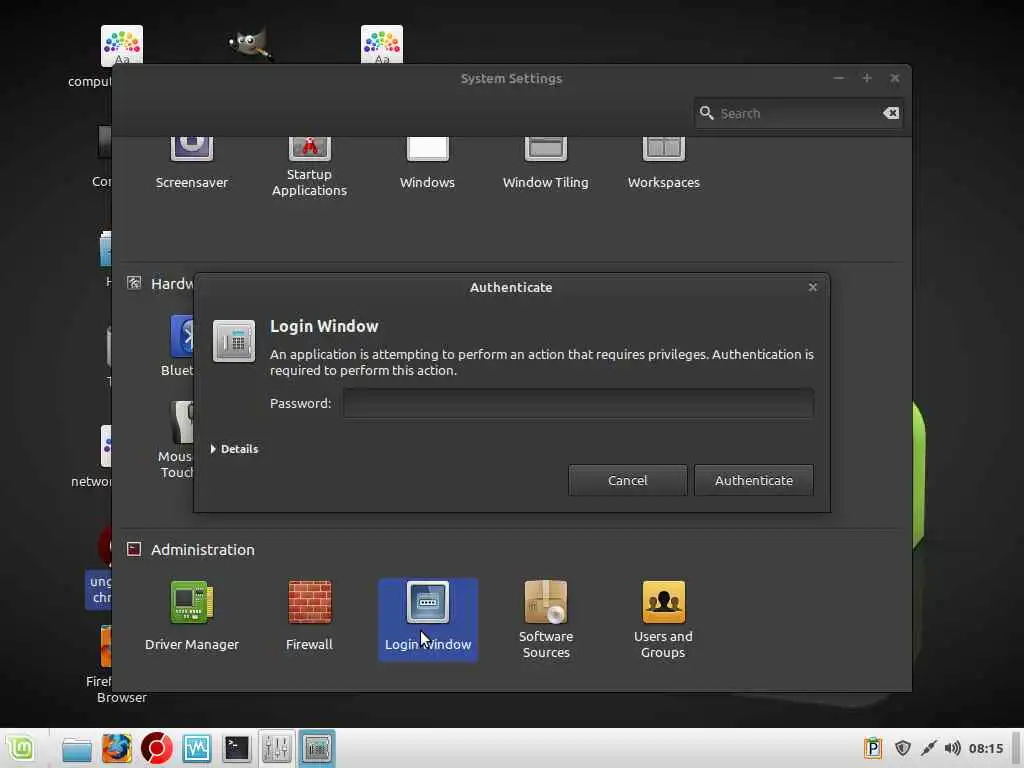
Task: Open Window Tiling settings
Action: click(x=546, y=163)
